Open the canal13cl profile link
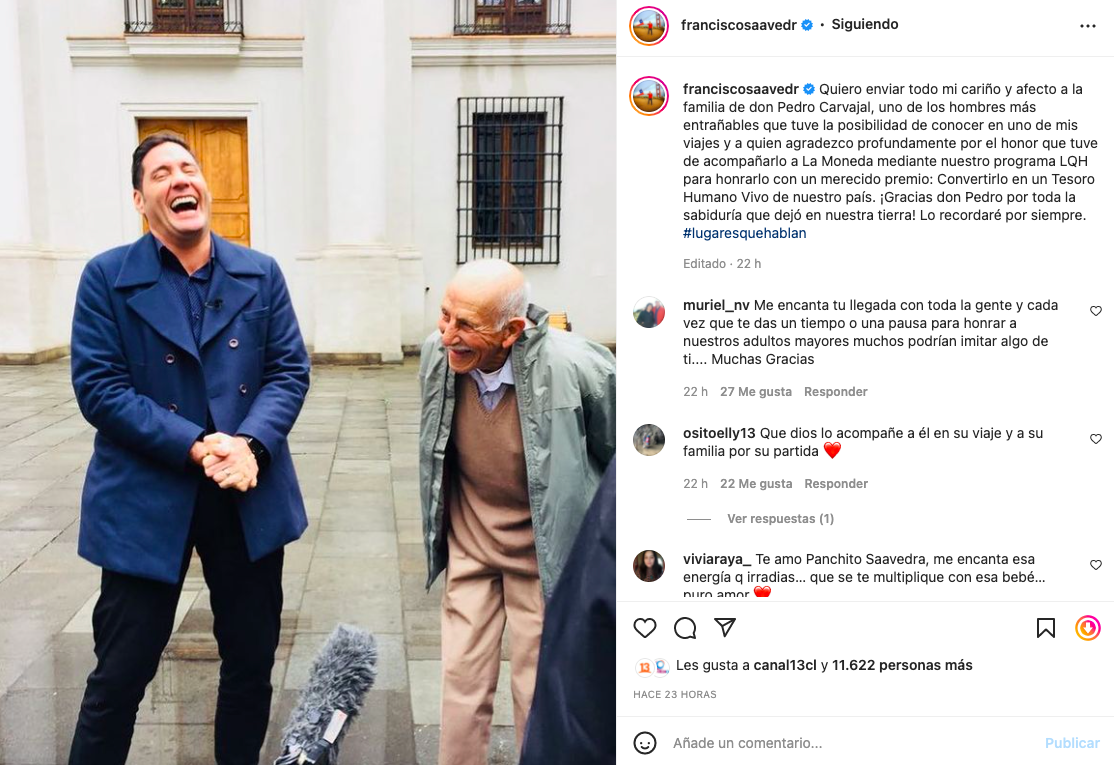 pos(784,666)
